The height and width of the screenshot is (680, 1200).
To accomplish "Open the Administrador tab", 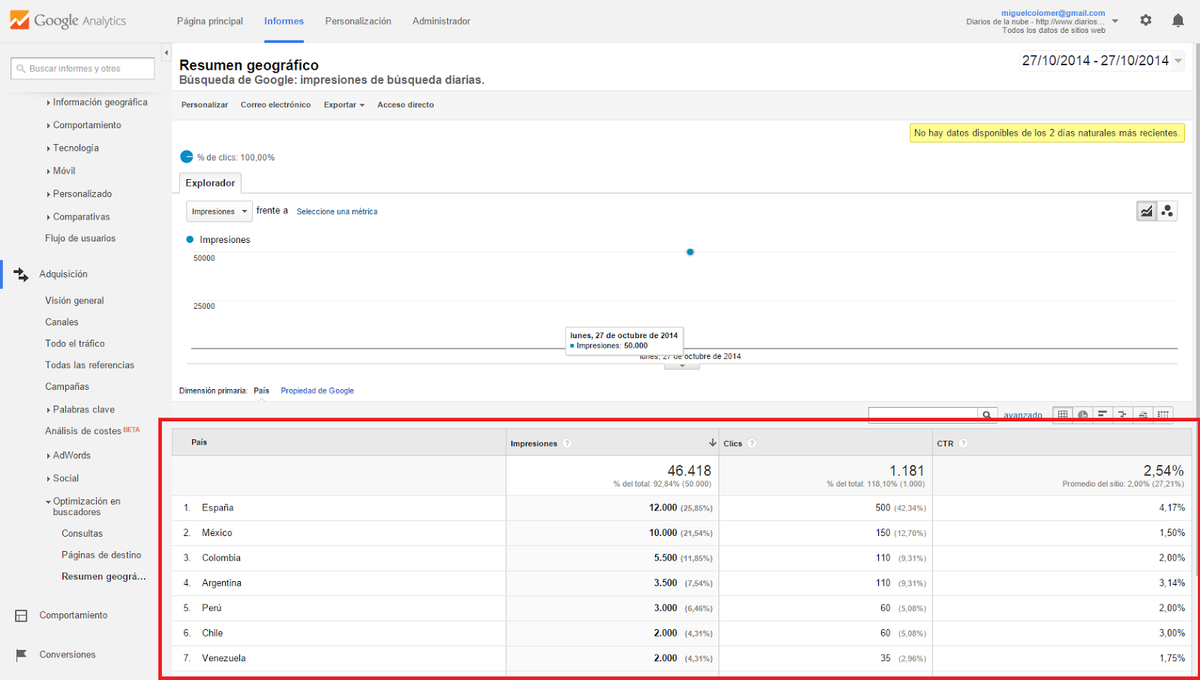I will click(441, 21).
